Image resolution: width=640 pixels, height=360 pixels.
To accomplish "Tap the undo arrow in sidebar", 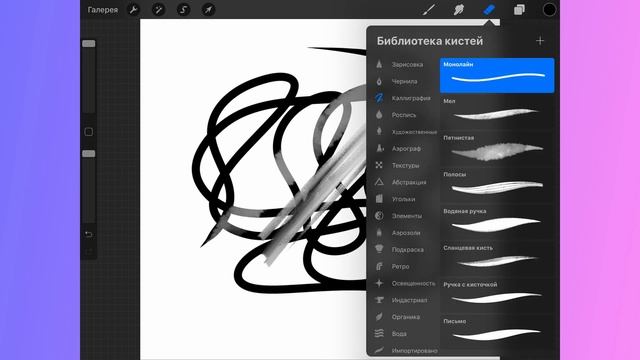I will [x=89, y=234].
